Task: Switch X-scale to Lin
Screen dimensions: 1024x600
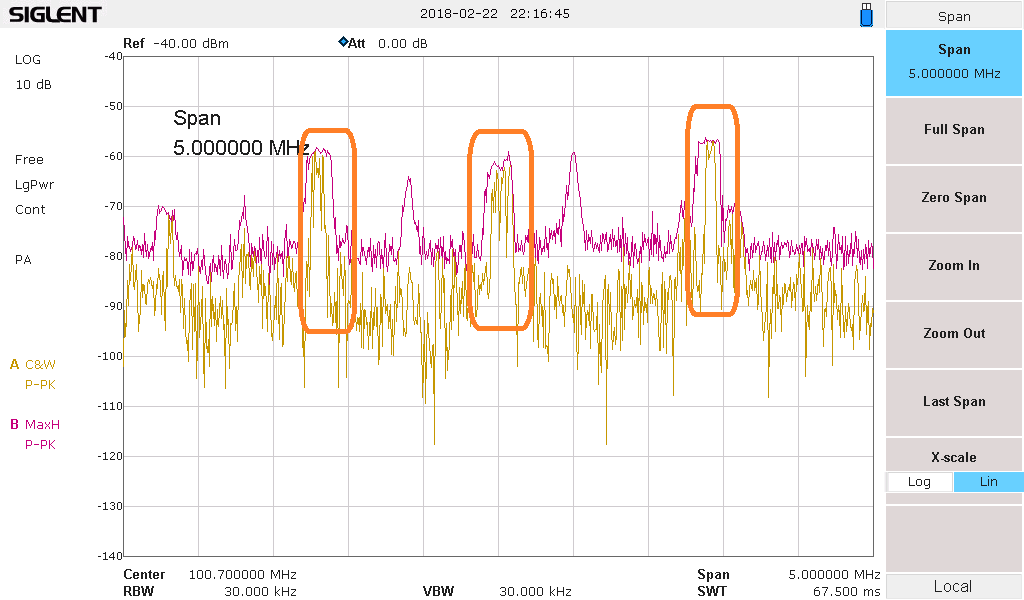Action: coord(988,482)
